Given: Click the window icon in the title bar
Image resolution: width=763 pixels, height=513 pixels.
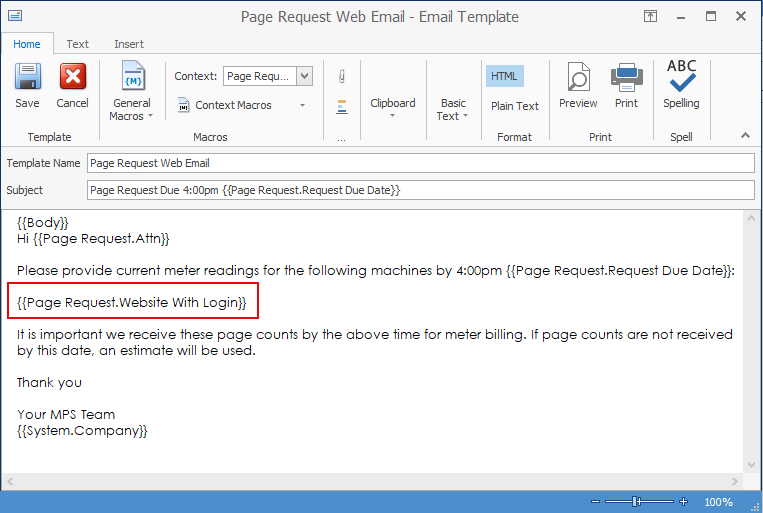Looking at the screenshot, I should (x=15, y=16).
